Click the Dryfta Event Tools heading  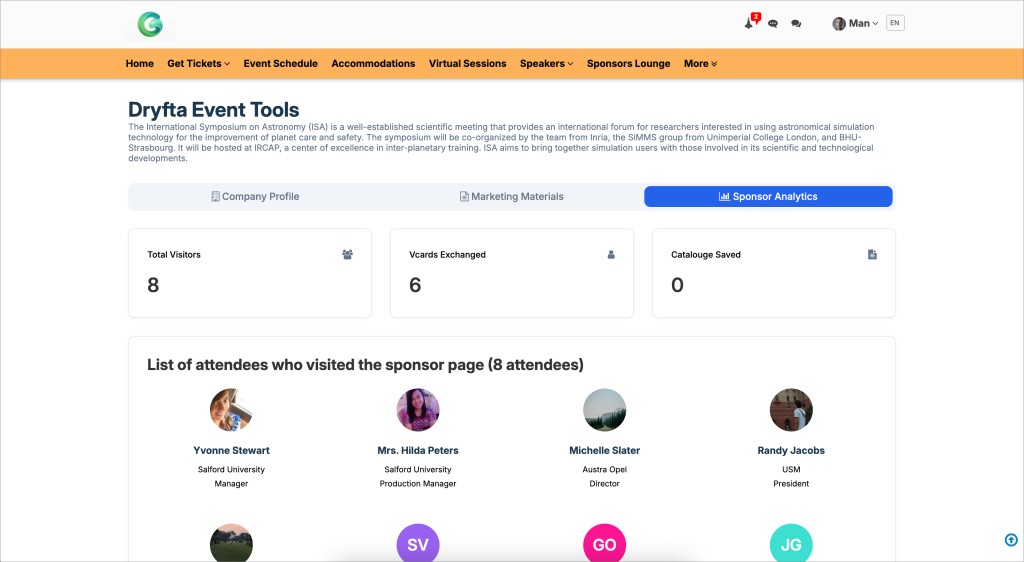(x=214, y=110)
